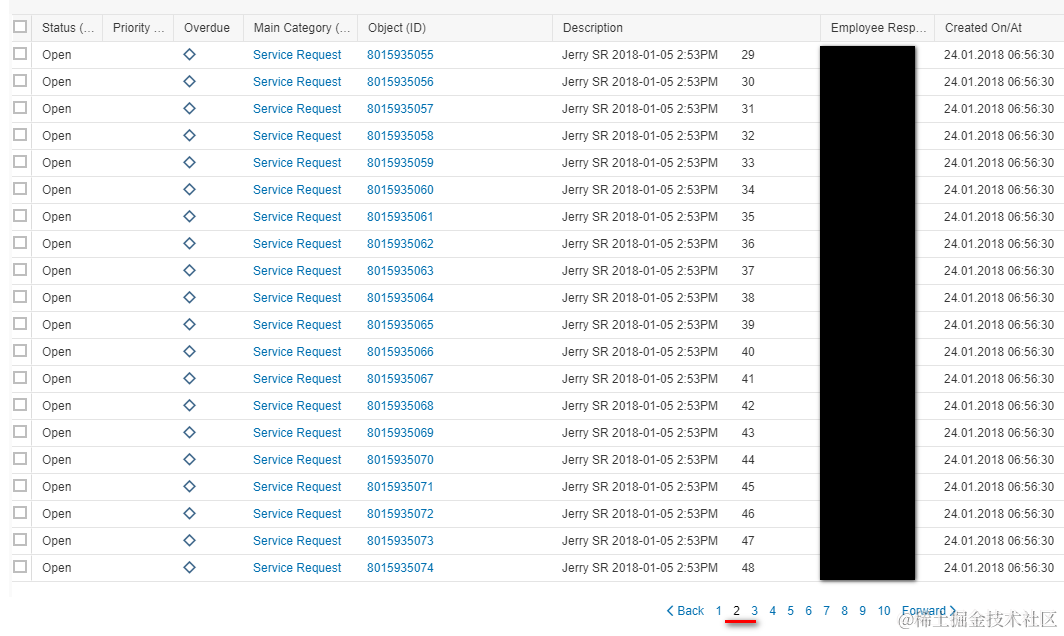The height and width of the screenshot is (636, 1064).
Task: Open Service Request link for 8015935071
Action: coord(297,487)
